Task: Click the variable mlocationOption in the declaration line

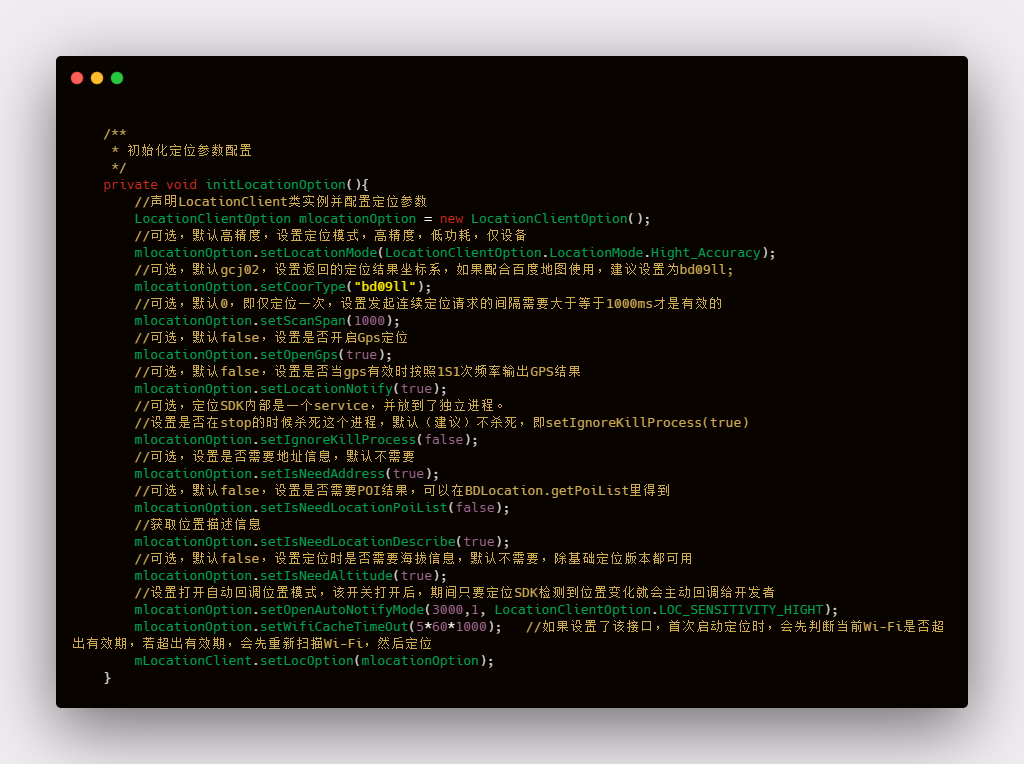Action: coord(357,219)
